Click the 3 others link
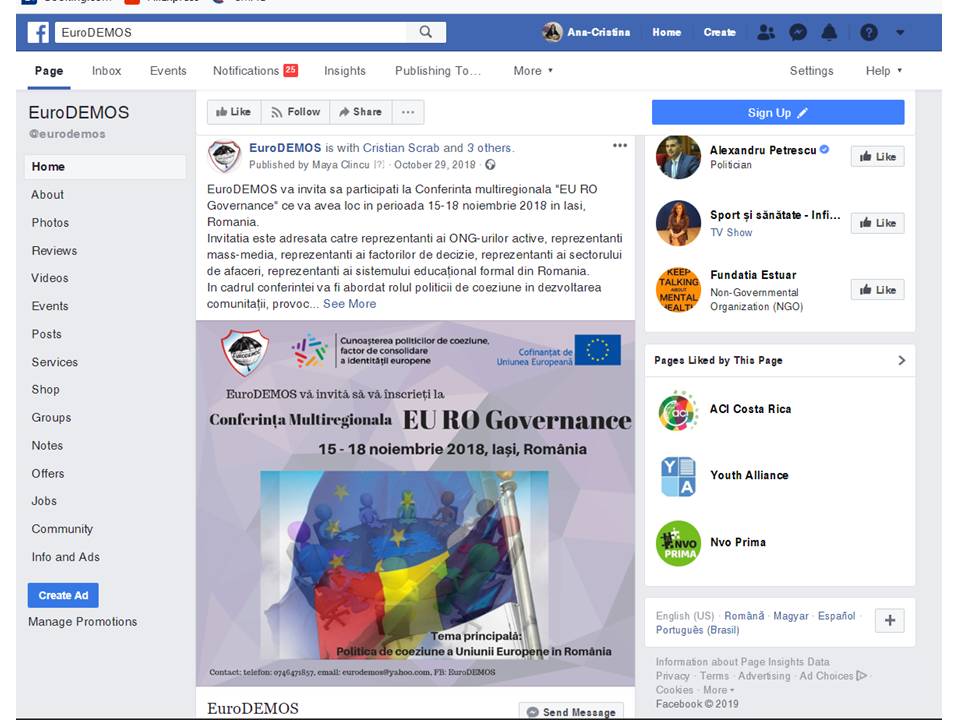The image size is (960, 720). (x=489, y=148)
